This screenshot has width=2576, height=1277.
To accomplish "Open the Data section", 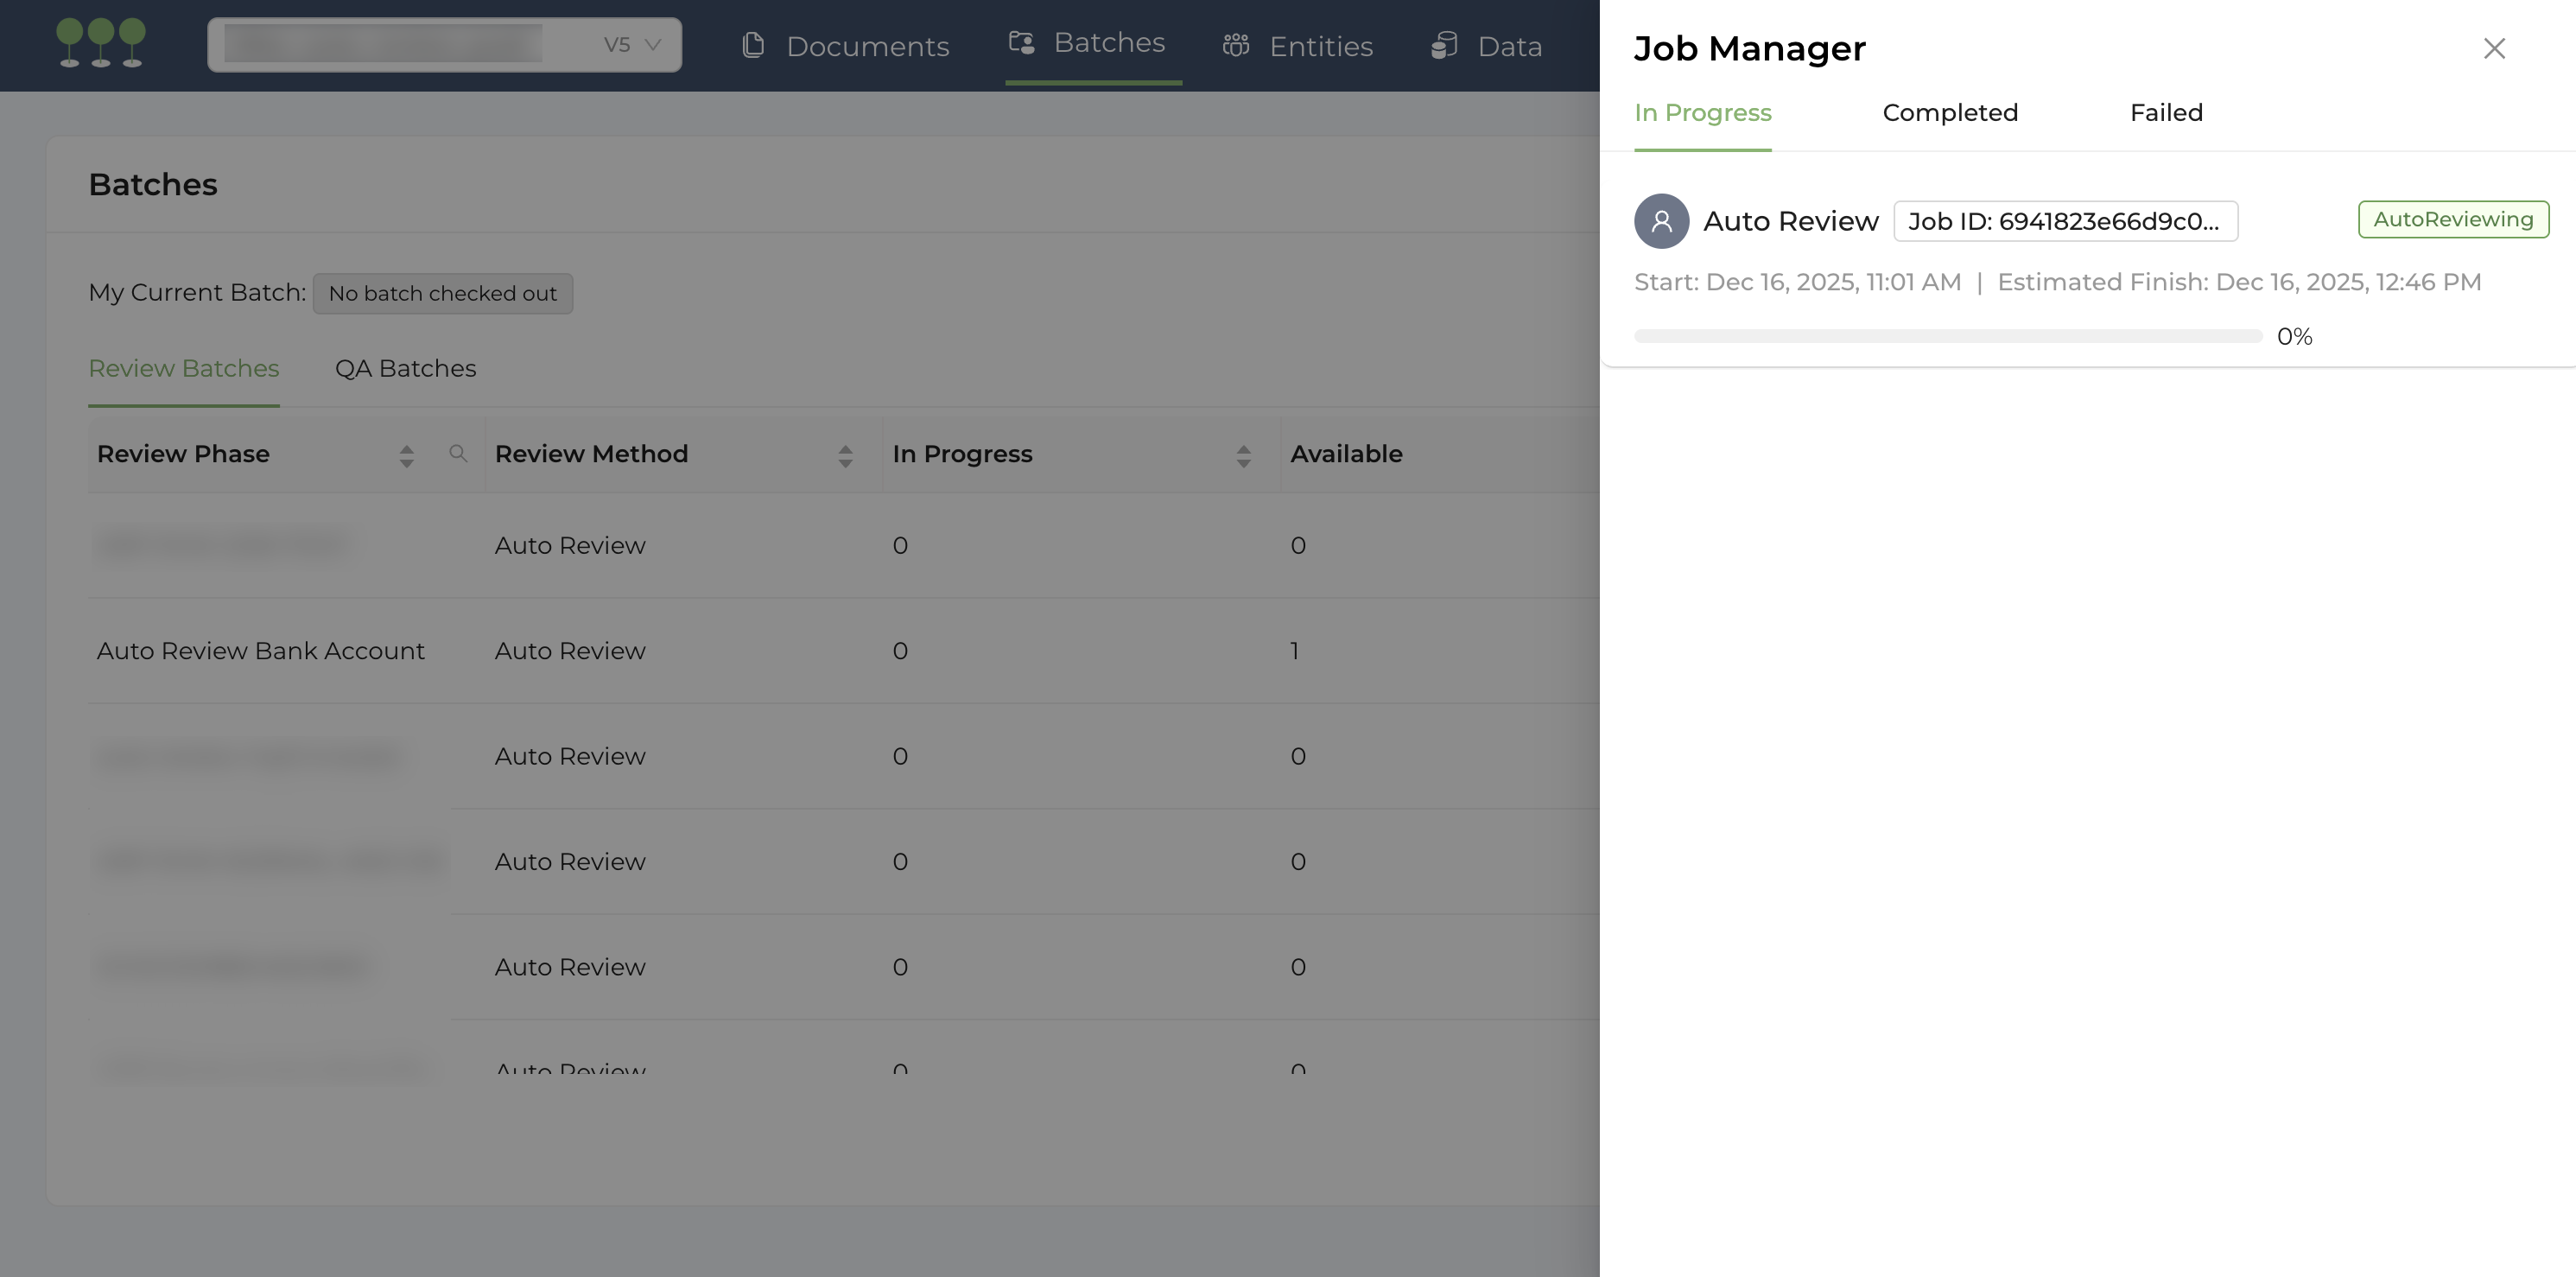I will [1487, 46].
